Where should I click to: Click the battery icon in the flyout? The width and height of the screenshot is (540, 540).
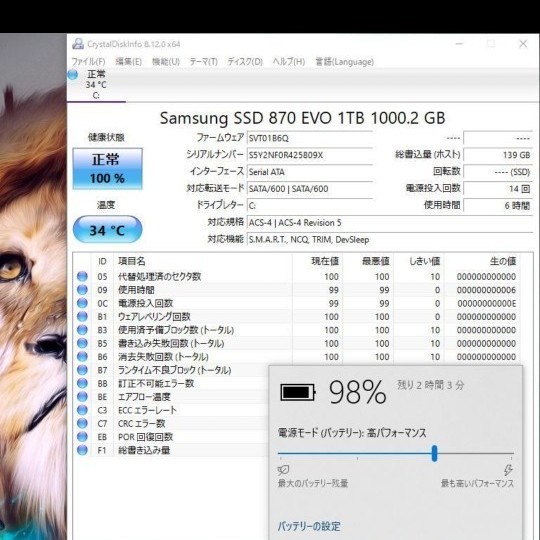(x=298, y=392)
